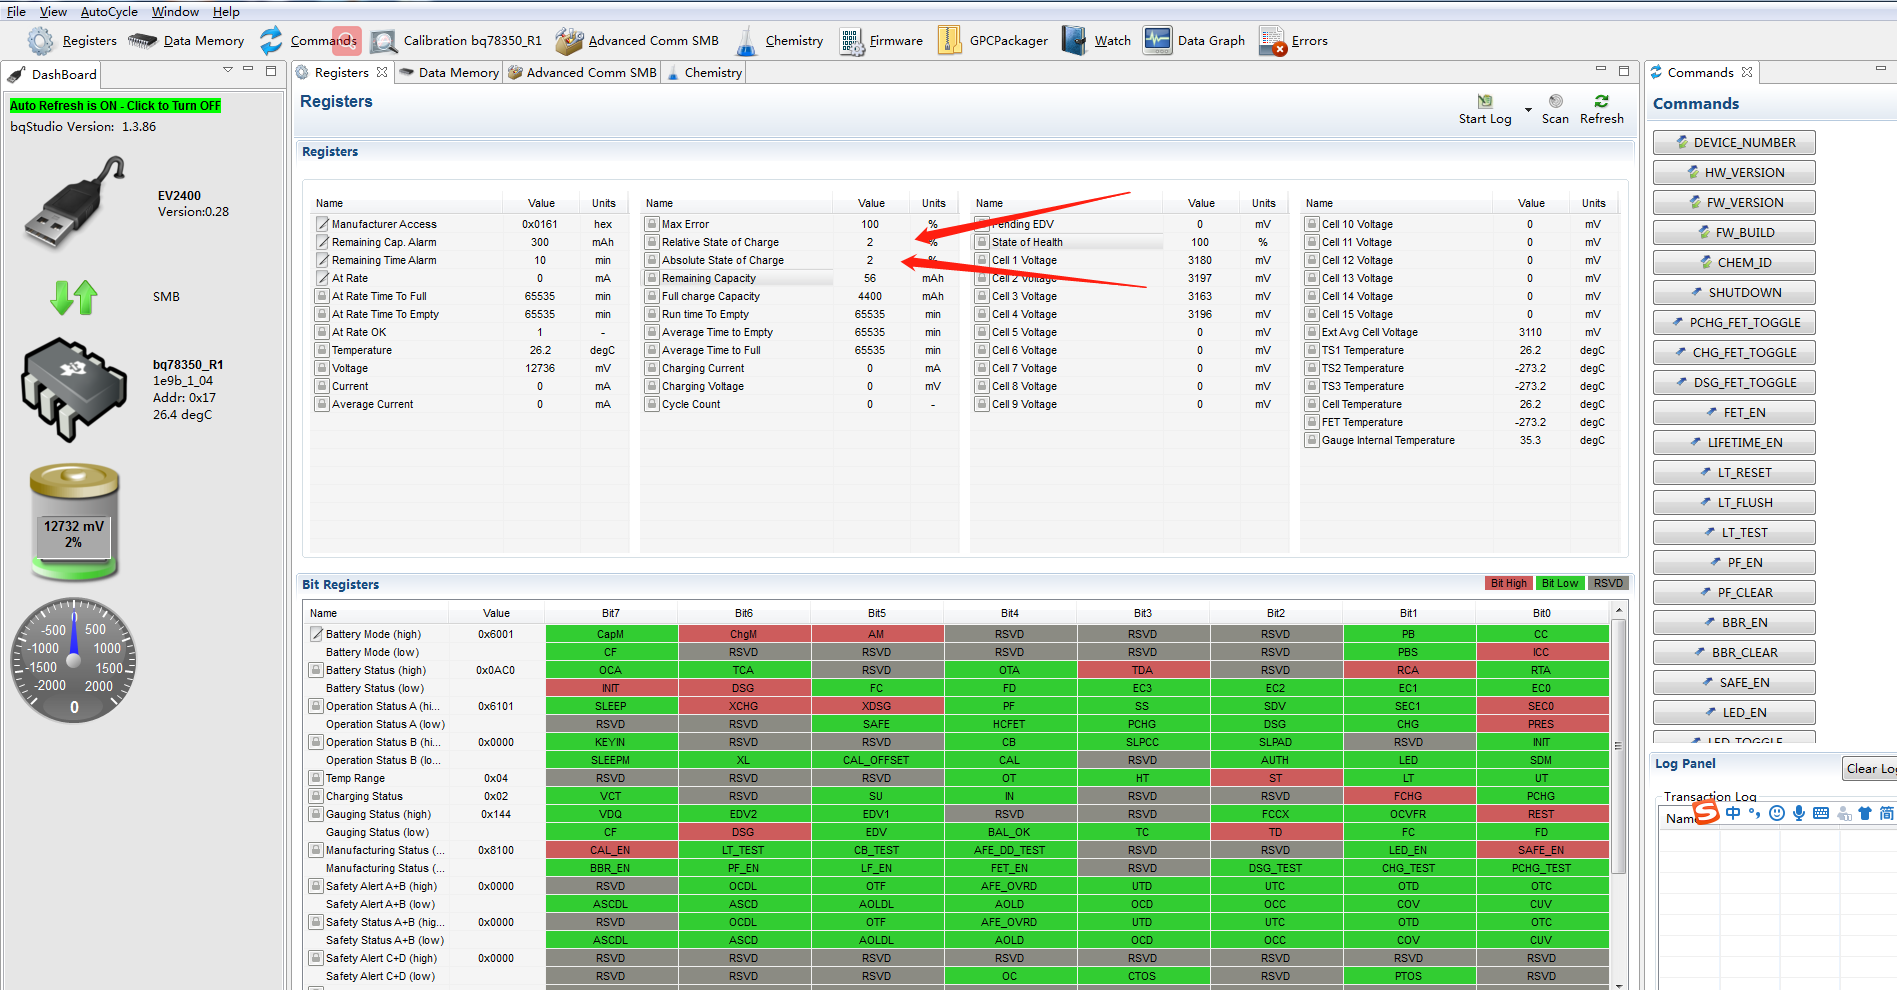
Task: Close the Commands tab
Action: pos(1747,72)
